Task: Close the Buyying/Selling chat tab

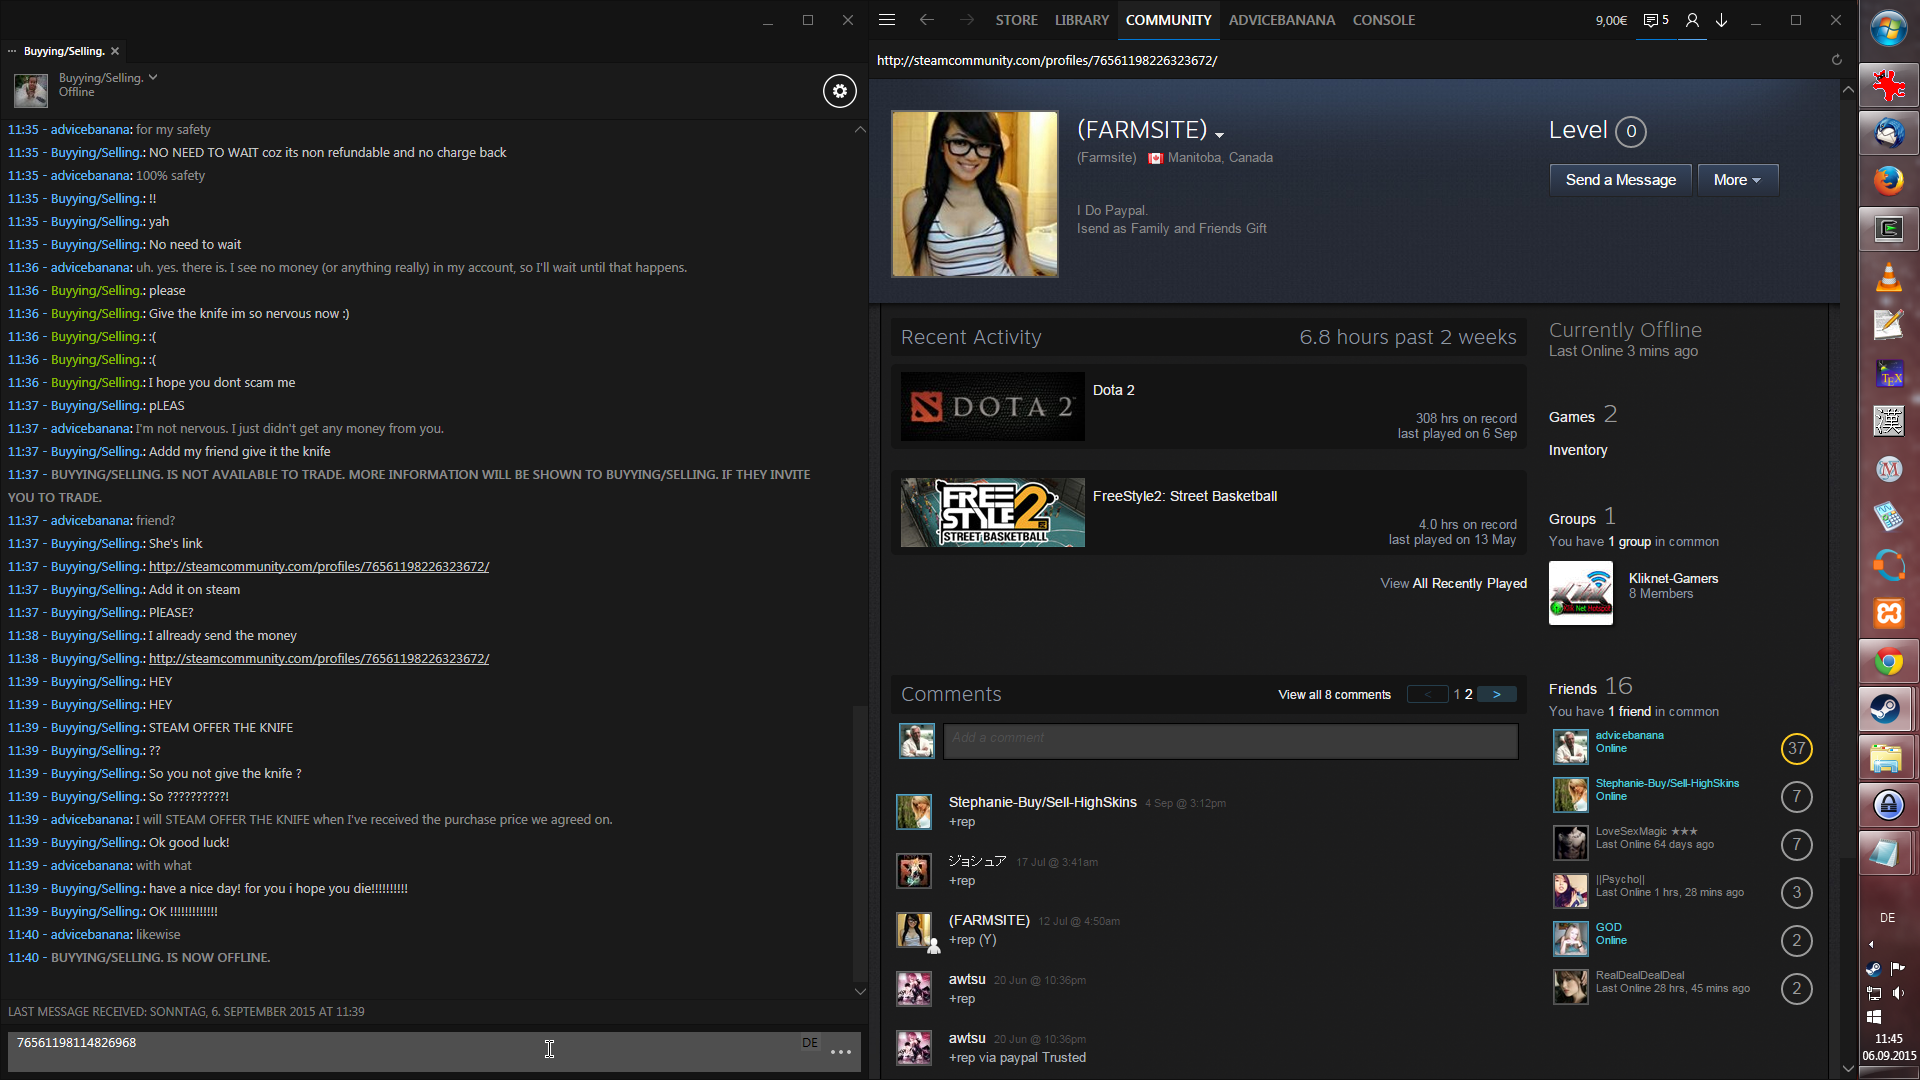Action: coord(115,51)
